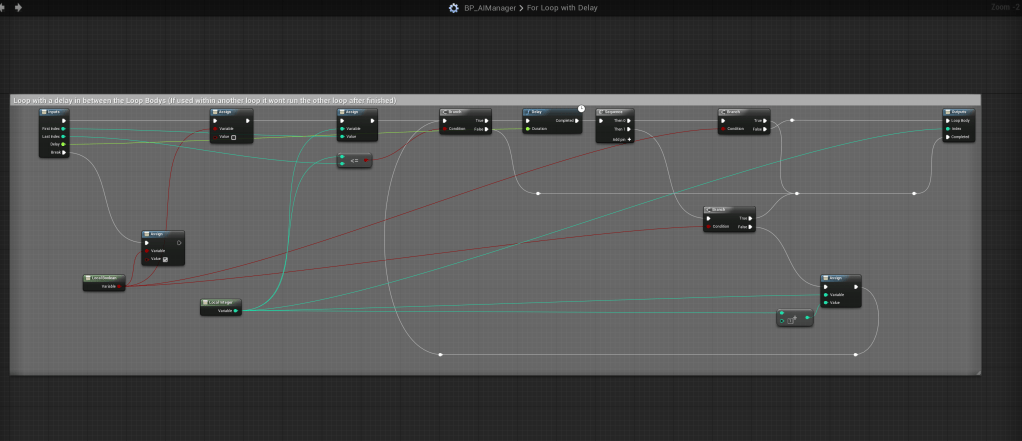1022x441 pixels.
Task: Click the forward navigation arrow
Action: coord(19,7)
